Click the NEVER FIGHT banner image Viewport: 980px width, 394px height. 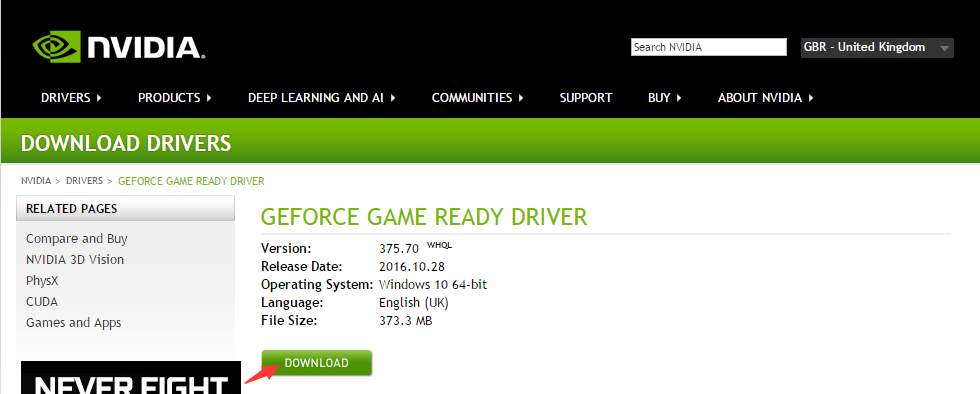[x=131, y=378]
